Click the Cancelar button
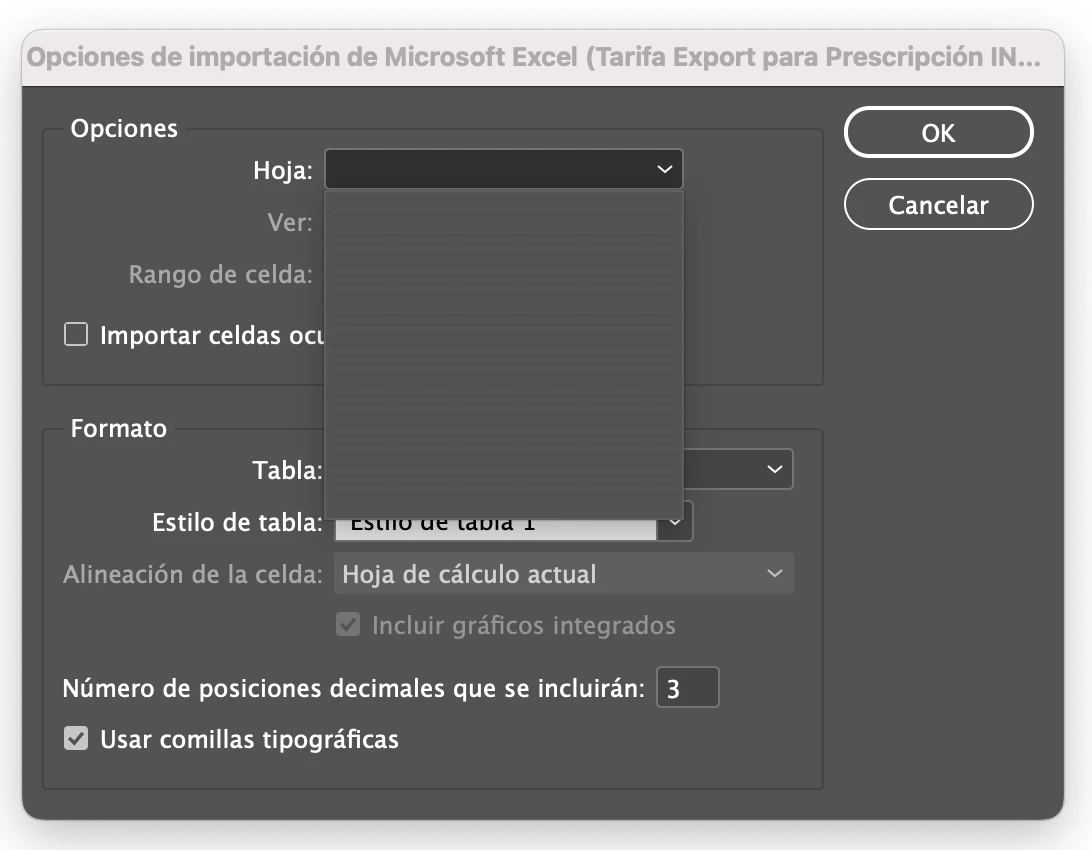This screenshot has height=850, width=1092. click(938, 205)
